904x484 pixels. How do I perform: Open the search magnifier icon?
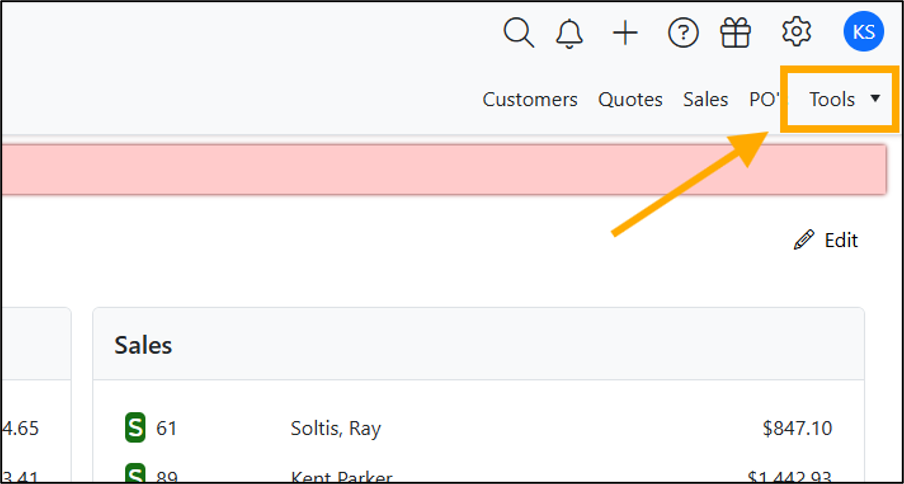[x=519, y=32]
